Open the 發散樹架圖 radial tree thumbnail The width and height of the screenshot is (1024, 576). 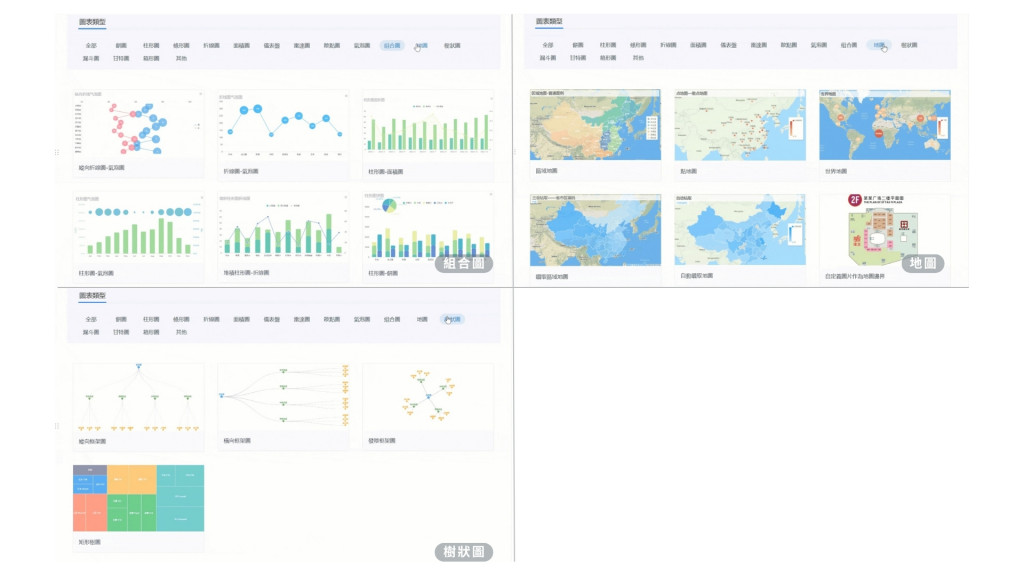[428, 397]
